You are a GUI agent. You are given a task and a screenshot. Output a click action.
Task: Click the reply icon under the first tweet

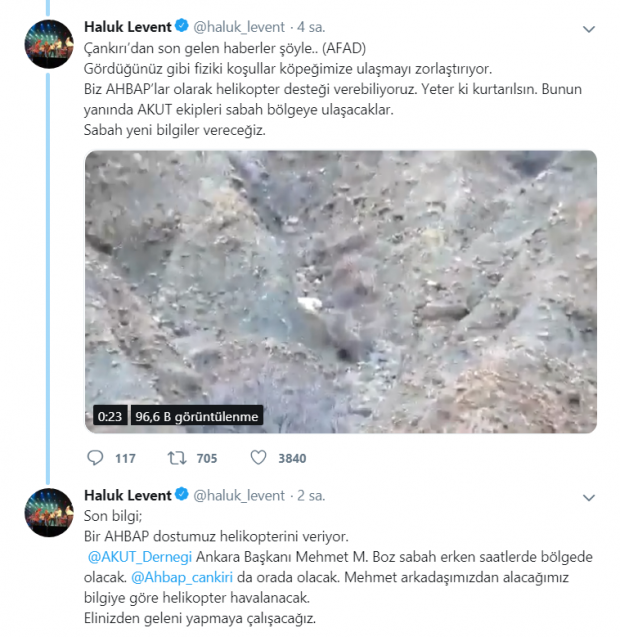(x=96, y=458)
